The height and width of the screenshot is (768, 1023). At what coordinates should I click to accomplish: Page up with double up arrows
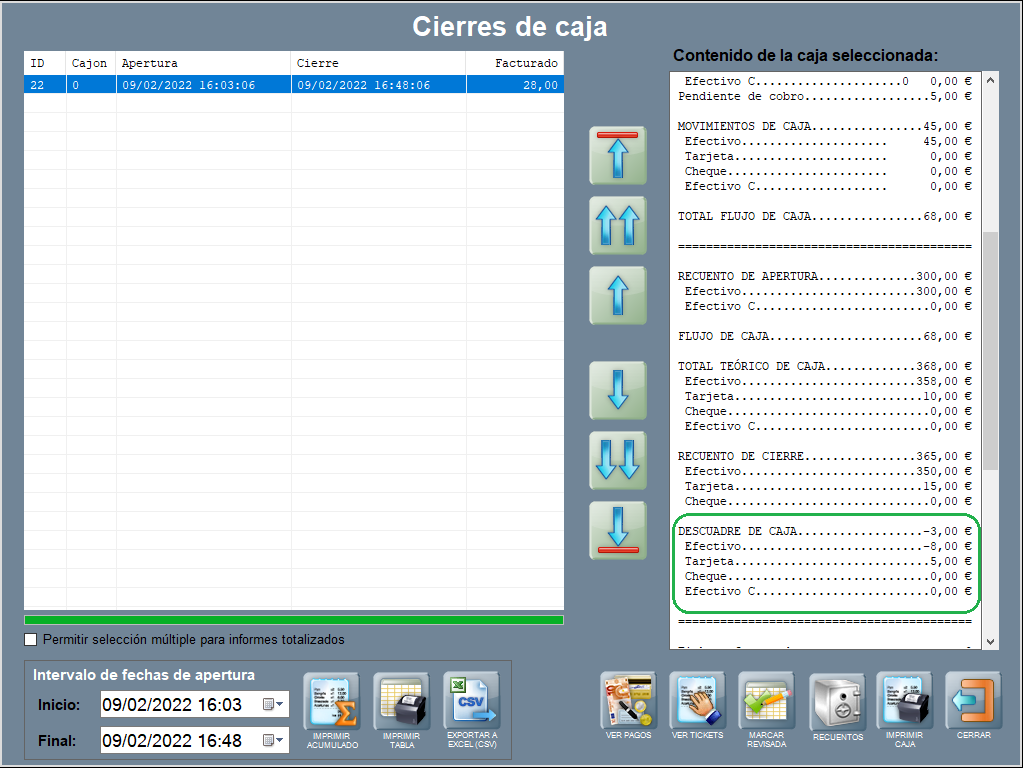(617, 225)
